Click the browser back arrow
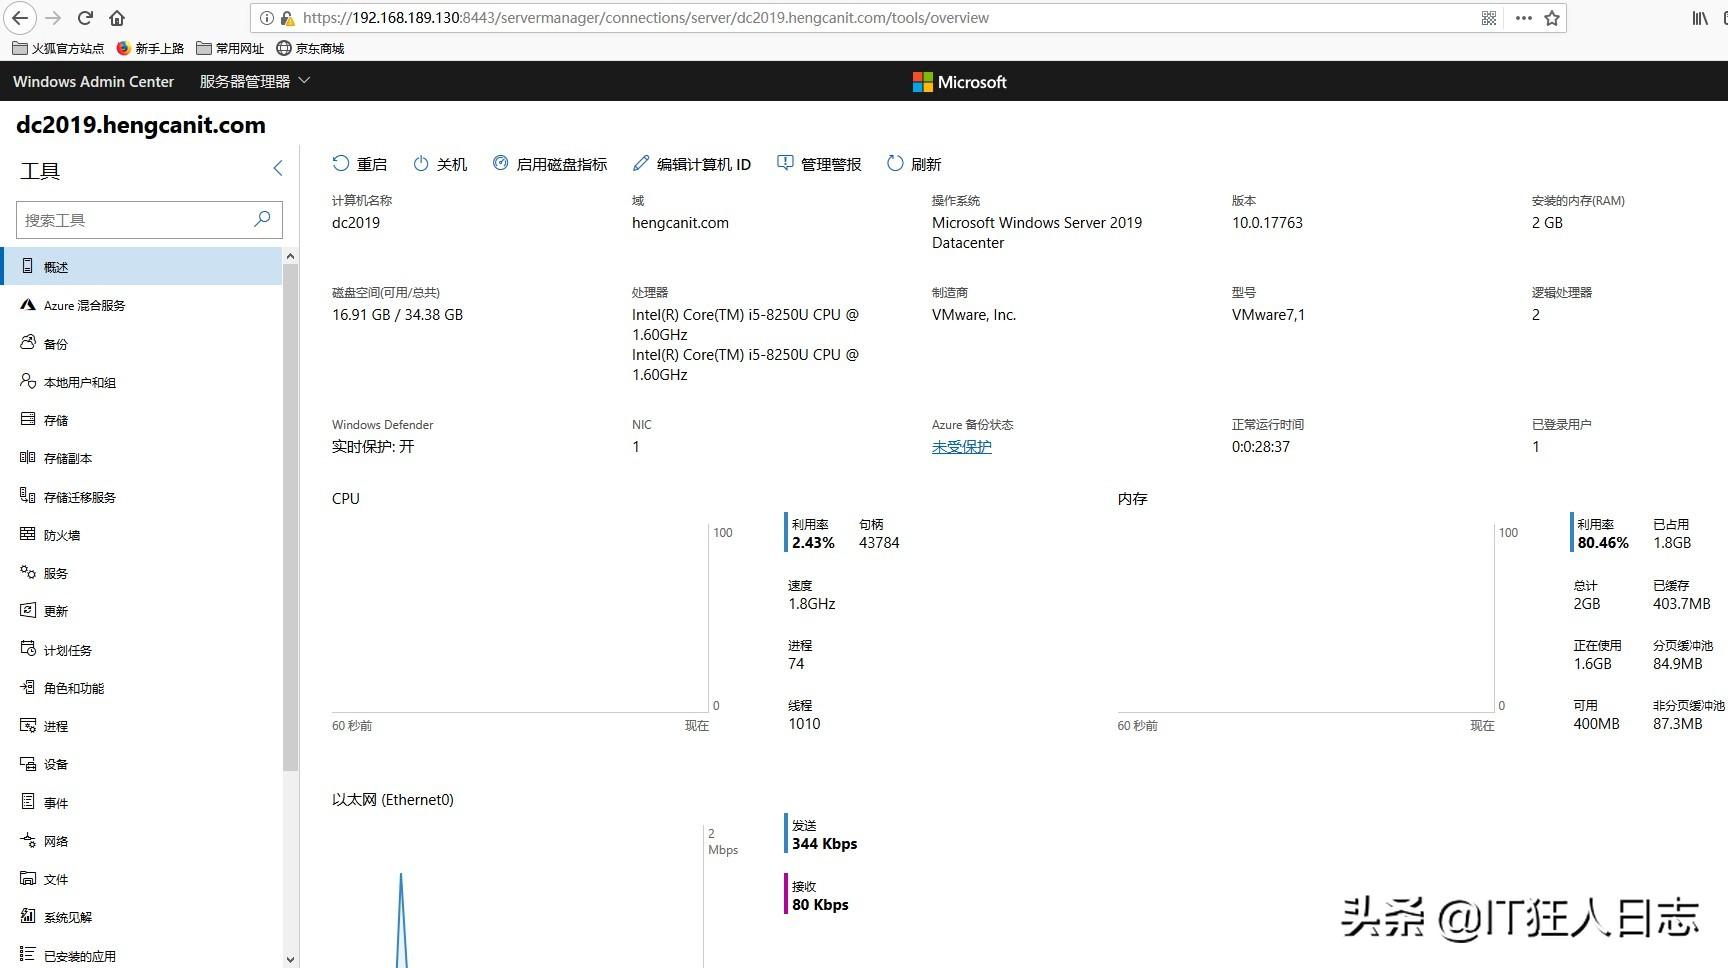This screenshot has width=1728, height=968. (x=19, y=18)
